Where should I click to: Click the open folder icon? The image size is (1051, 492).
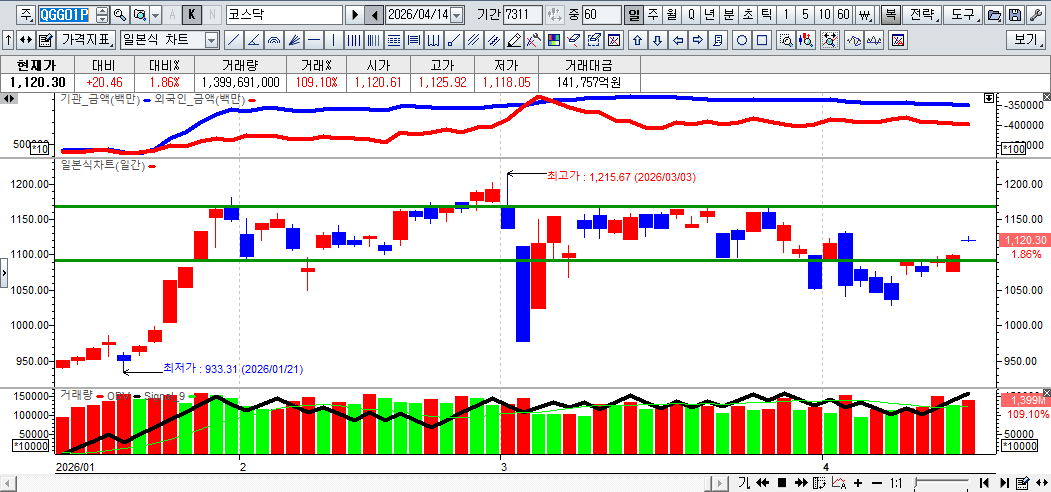[x=994, y=15]
